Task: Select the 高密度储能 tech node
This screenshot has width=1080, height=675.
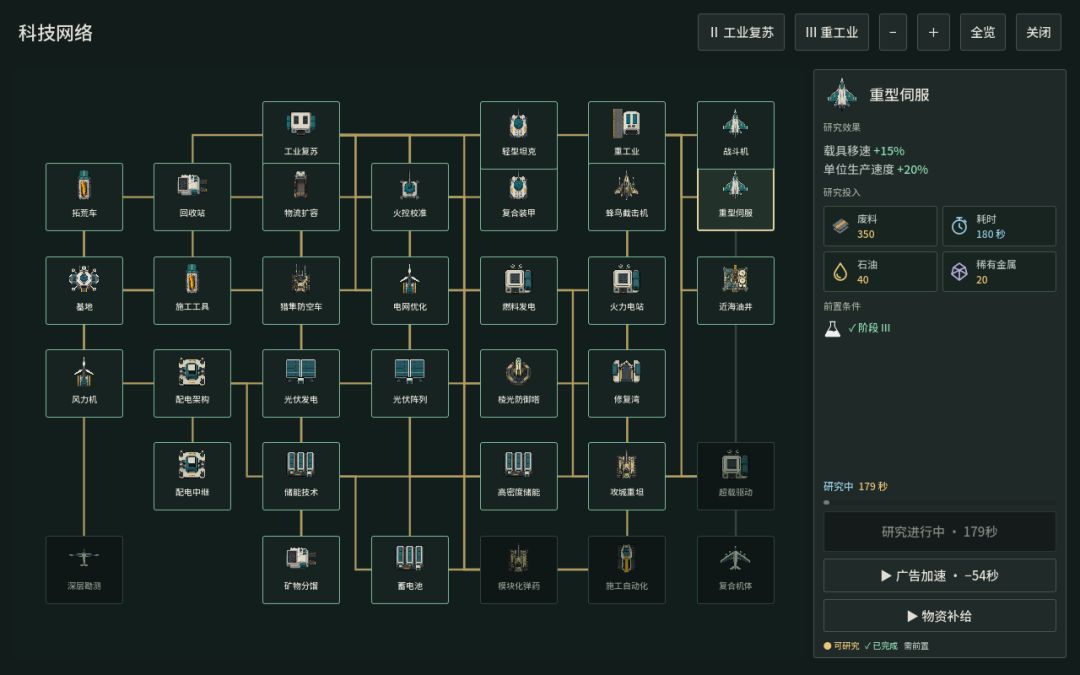Action: click(x=519, y=477)
